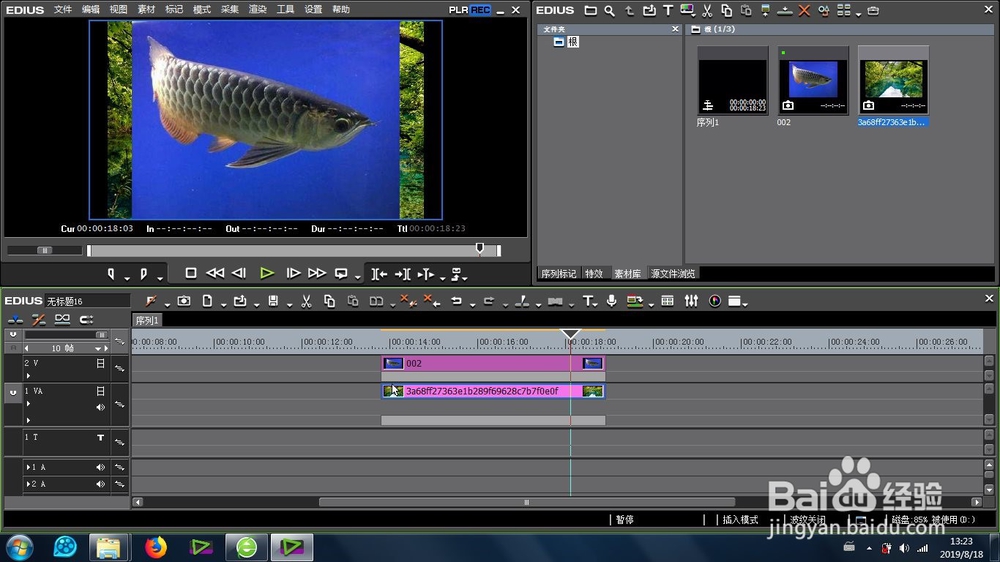Screen dimensions: 1000x562
Task: Expand the 1 A audio track
Action: coord(28,468)
